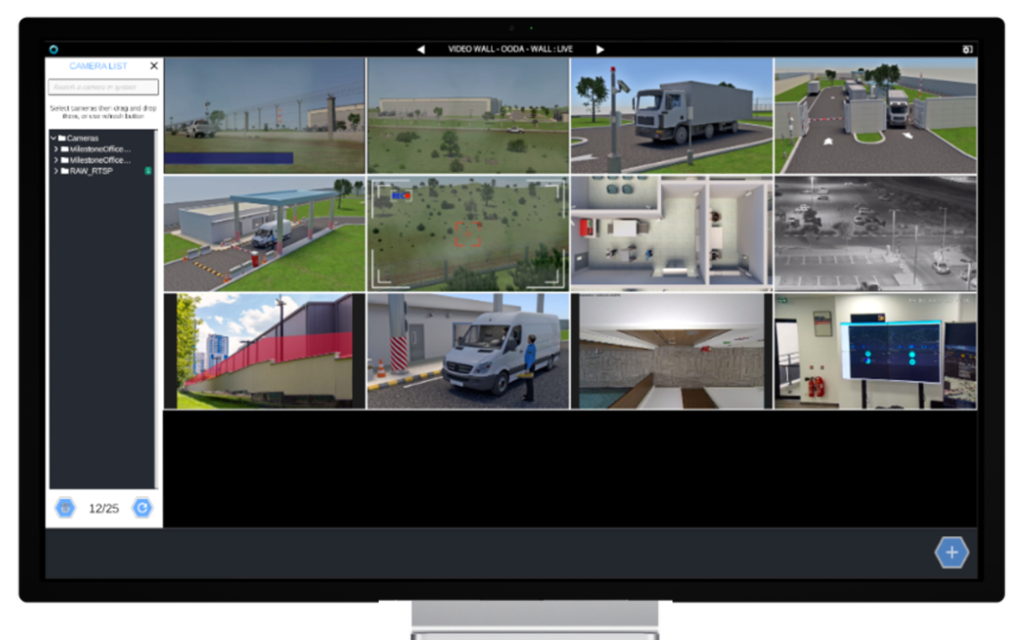The image size is (1024, 640).
Task: Collapse the Cameras root folder
Action: 53,138
